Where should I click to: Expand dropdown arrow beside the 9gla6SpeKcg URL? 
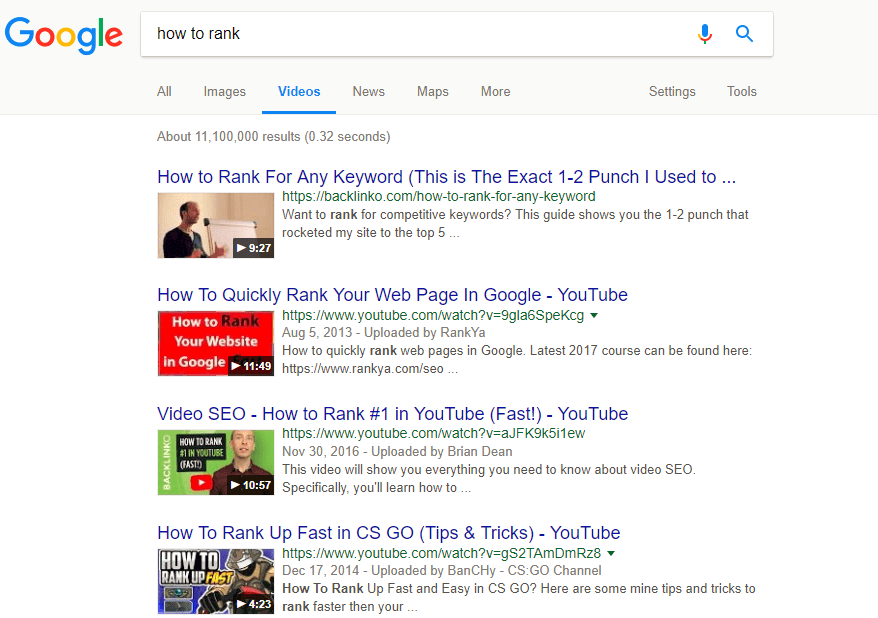tap(594, 316)
